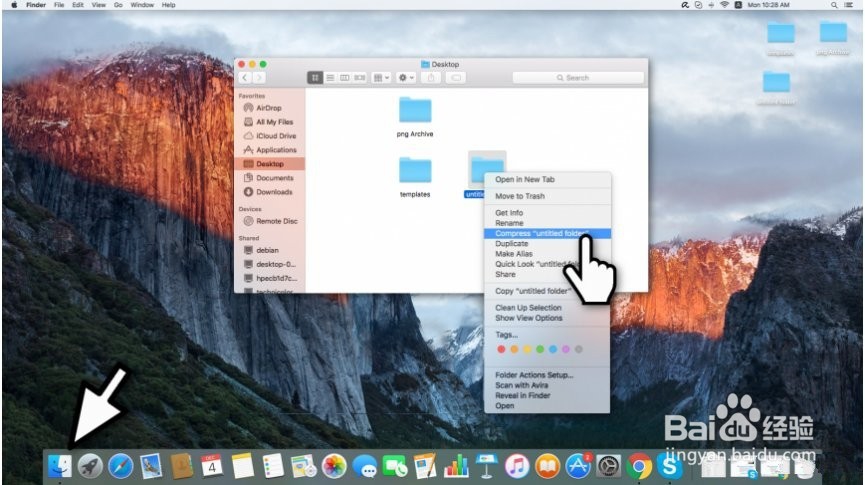Open Finder from the Dock
865x485 pixels.
point(60,467)
